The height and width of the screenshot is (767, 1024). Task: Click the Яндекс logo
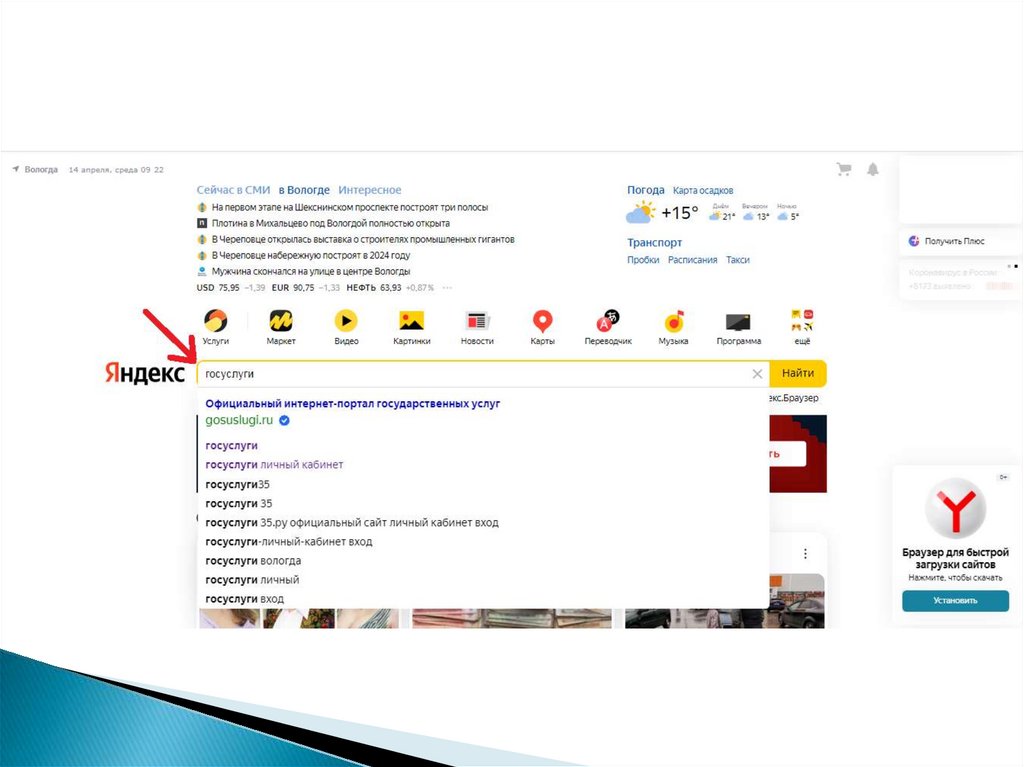tap(145, 373)
